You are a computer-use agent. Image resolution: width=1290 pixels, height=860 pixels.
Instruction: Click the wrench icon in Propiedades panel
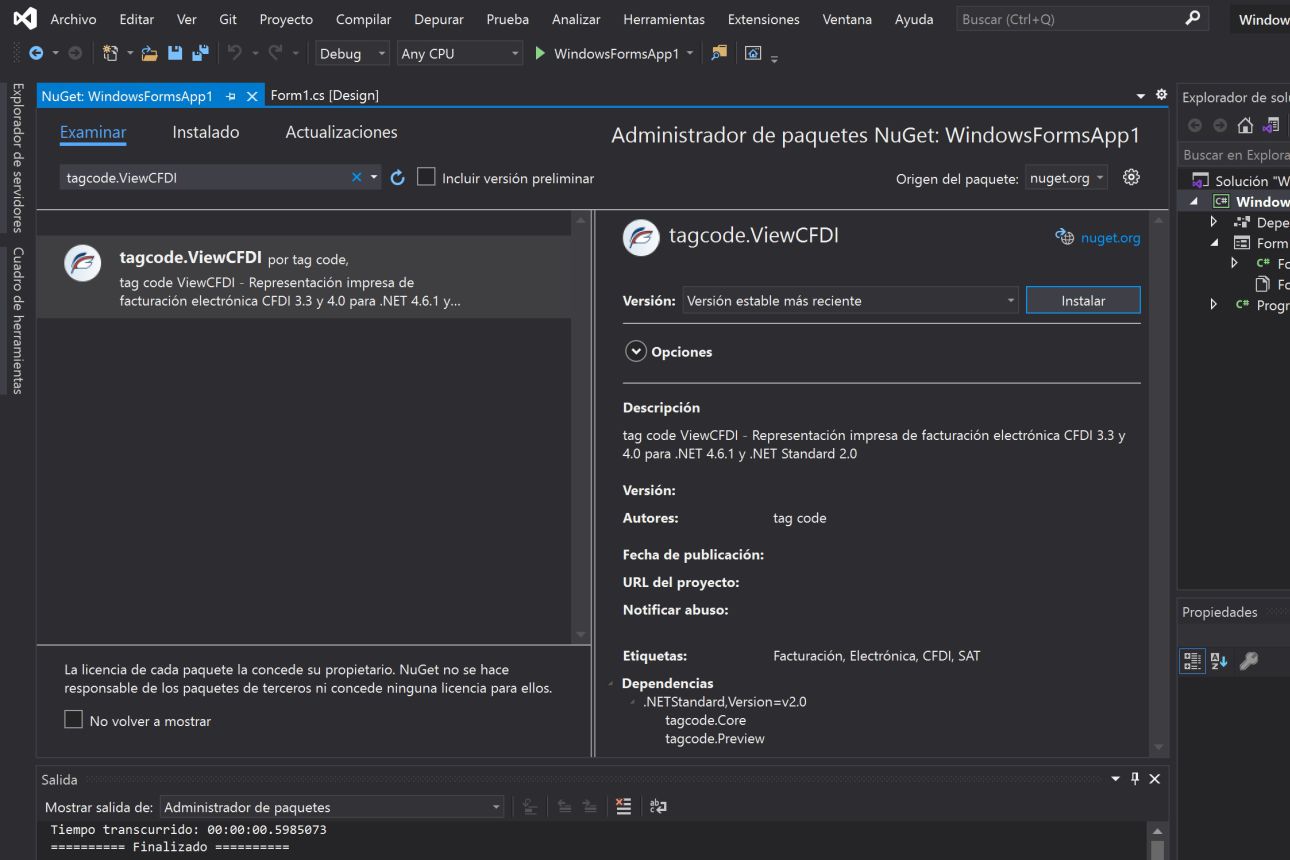coord(1248,660)
